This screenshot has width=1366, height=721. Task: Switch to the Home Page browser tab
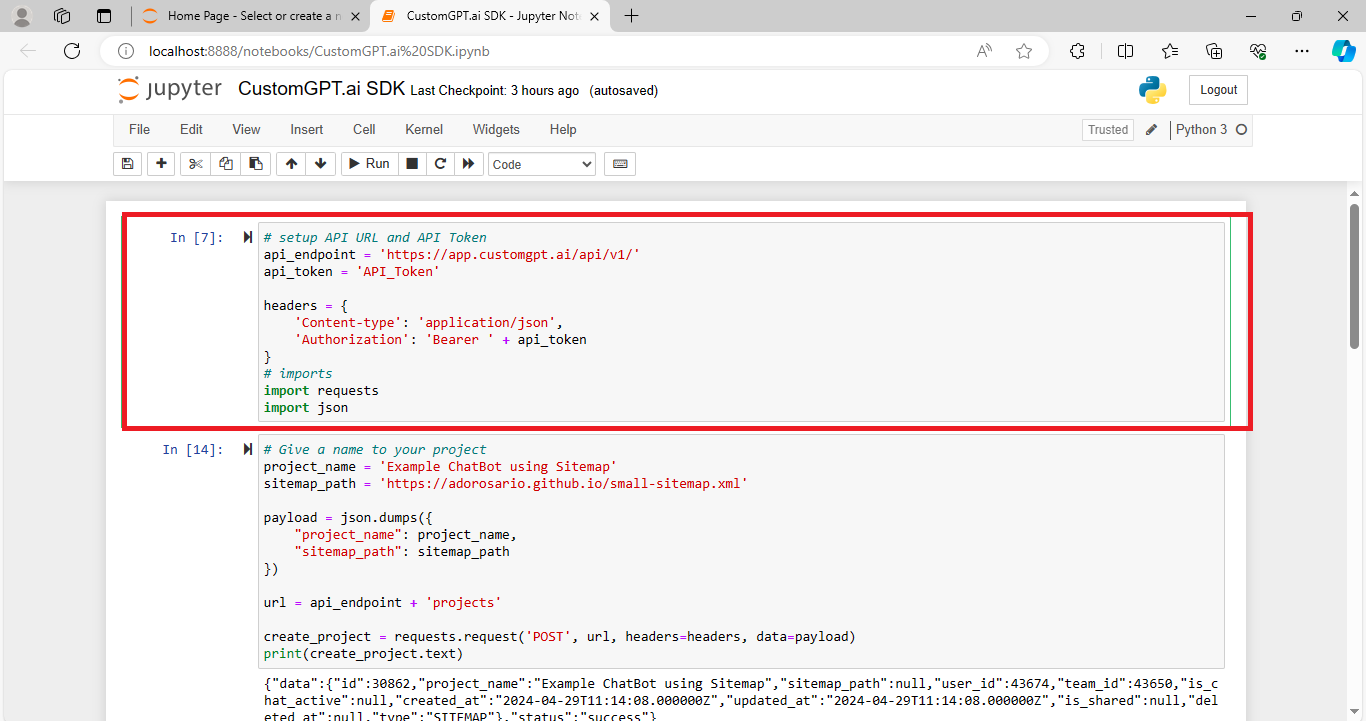coord(248,16)
